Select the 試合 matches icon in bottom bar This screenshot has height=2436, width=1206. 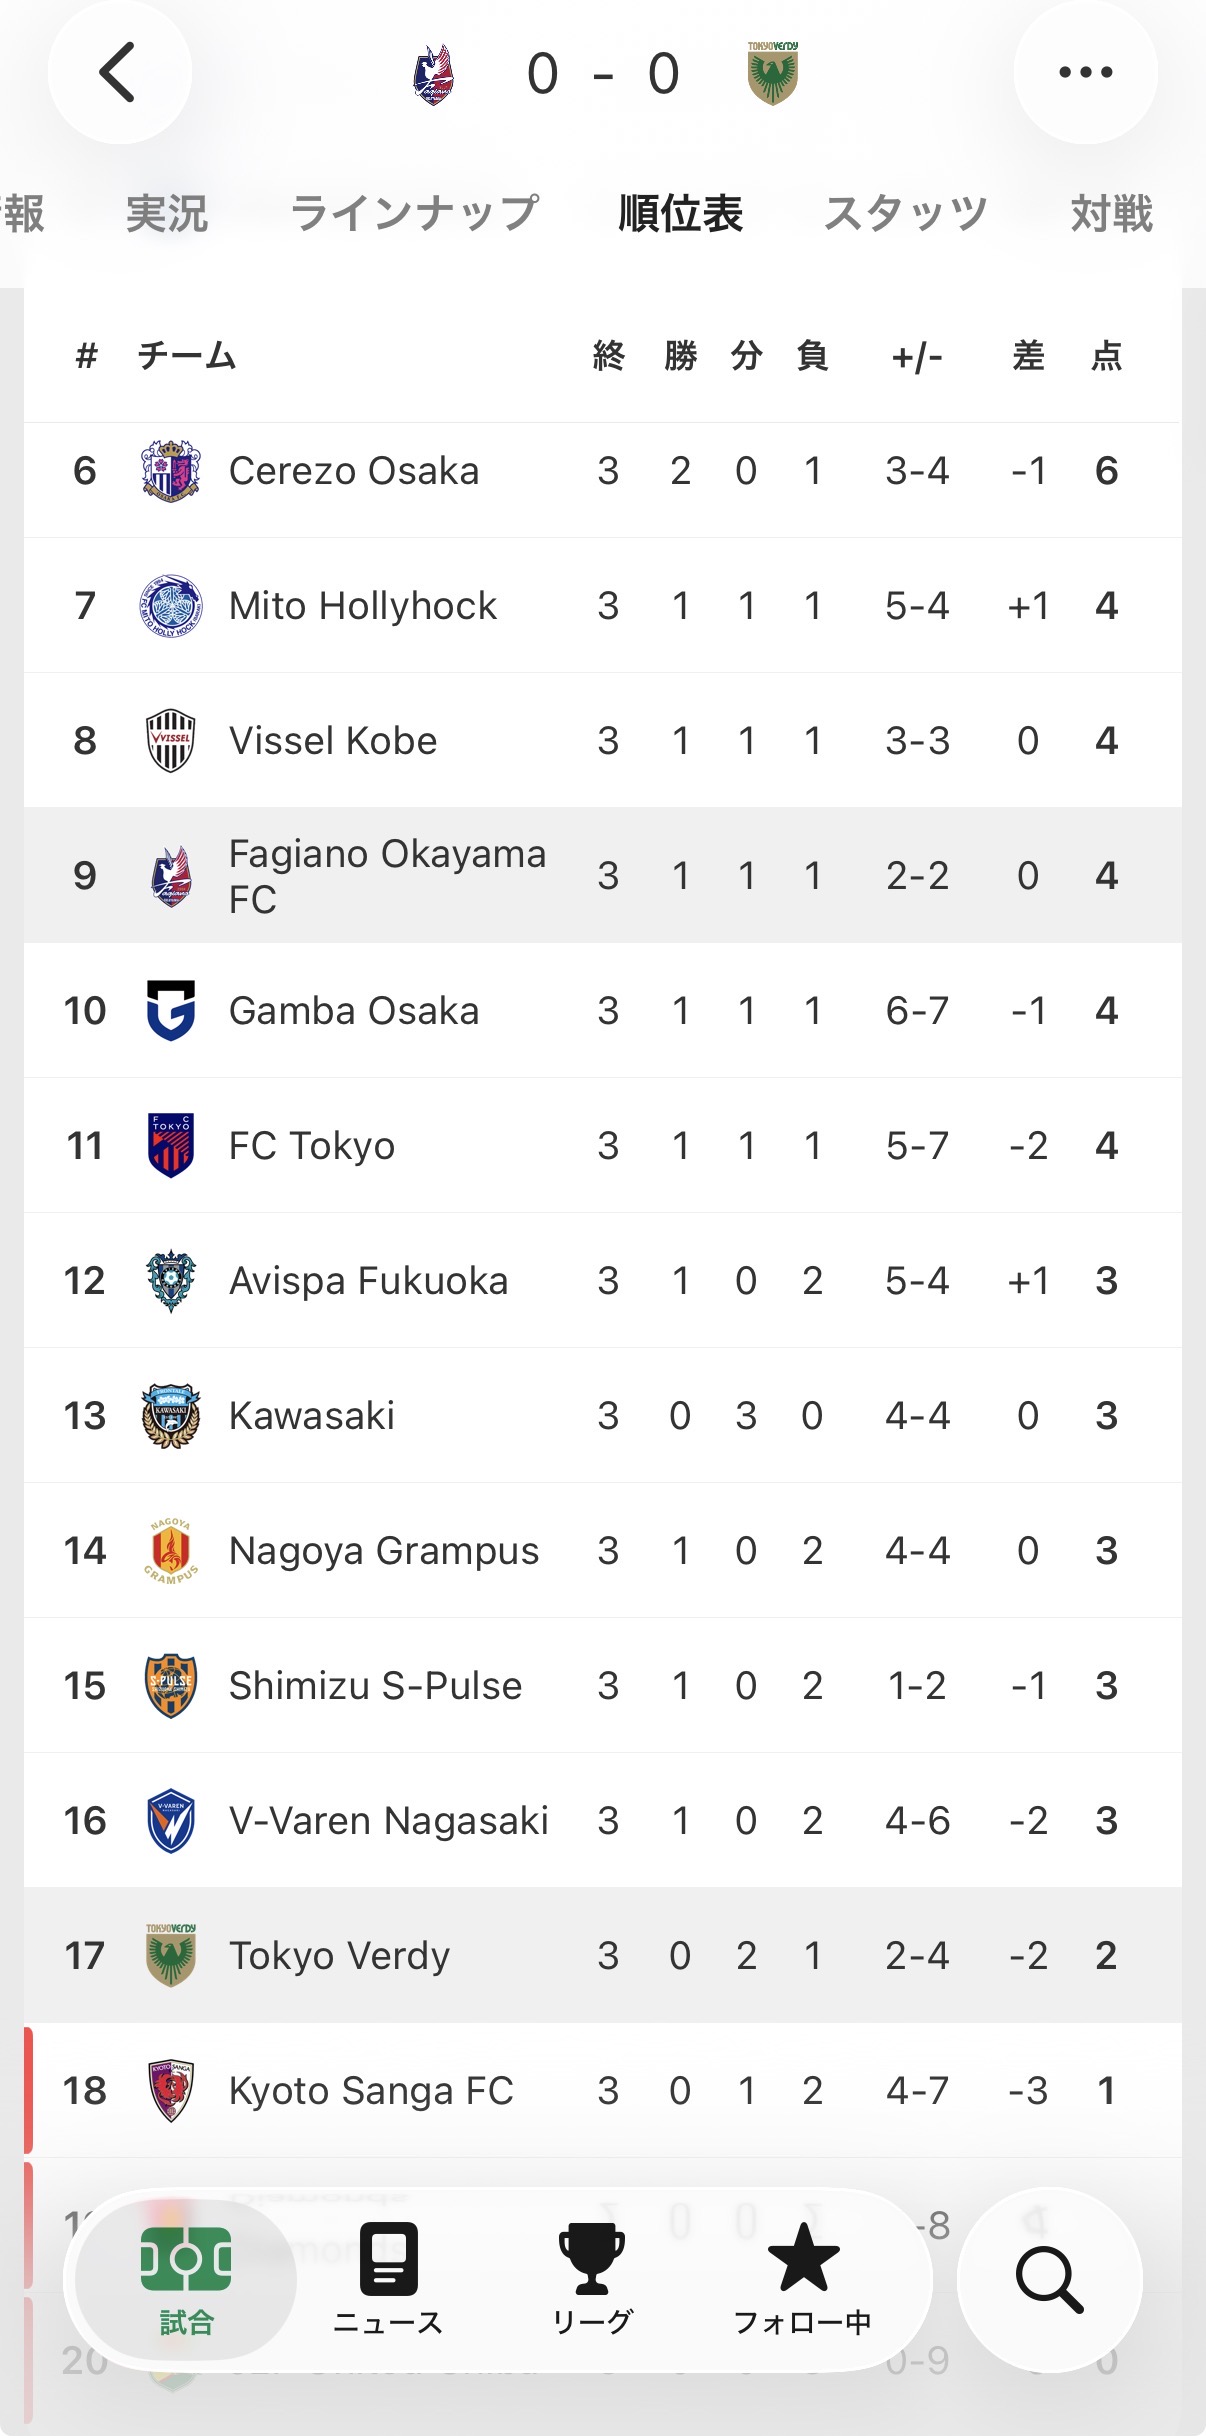pos(186,2281)
